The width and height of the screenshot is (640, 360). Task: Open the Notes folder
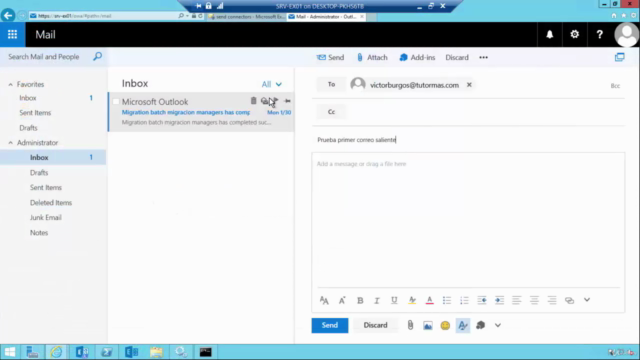click(39, 233)
